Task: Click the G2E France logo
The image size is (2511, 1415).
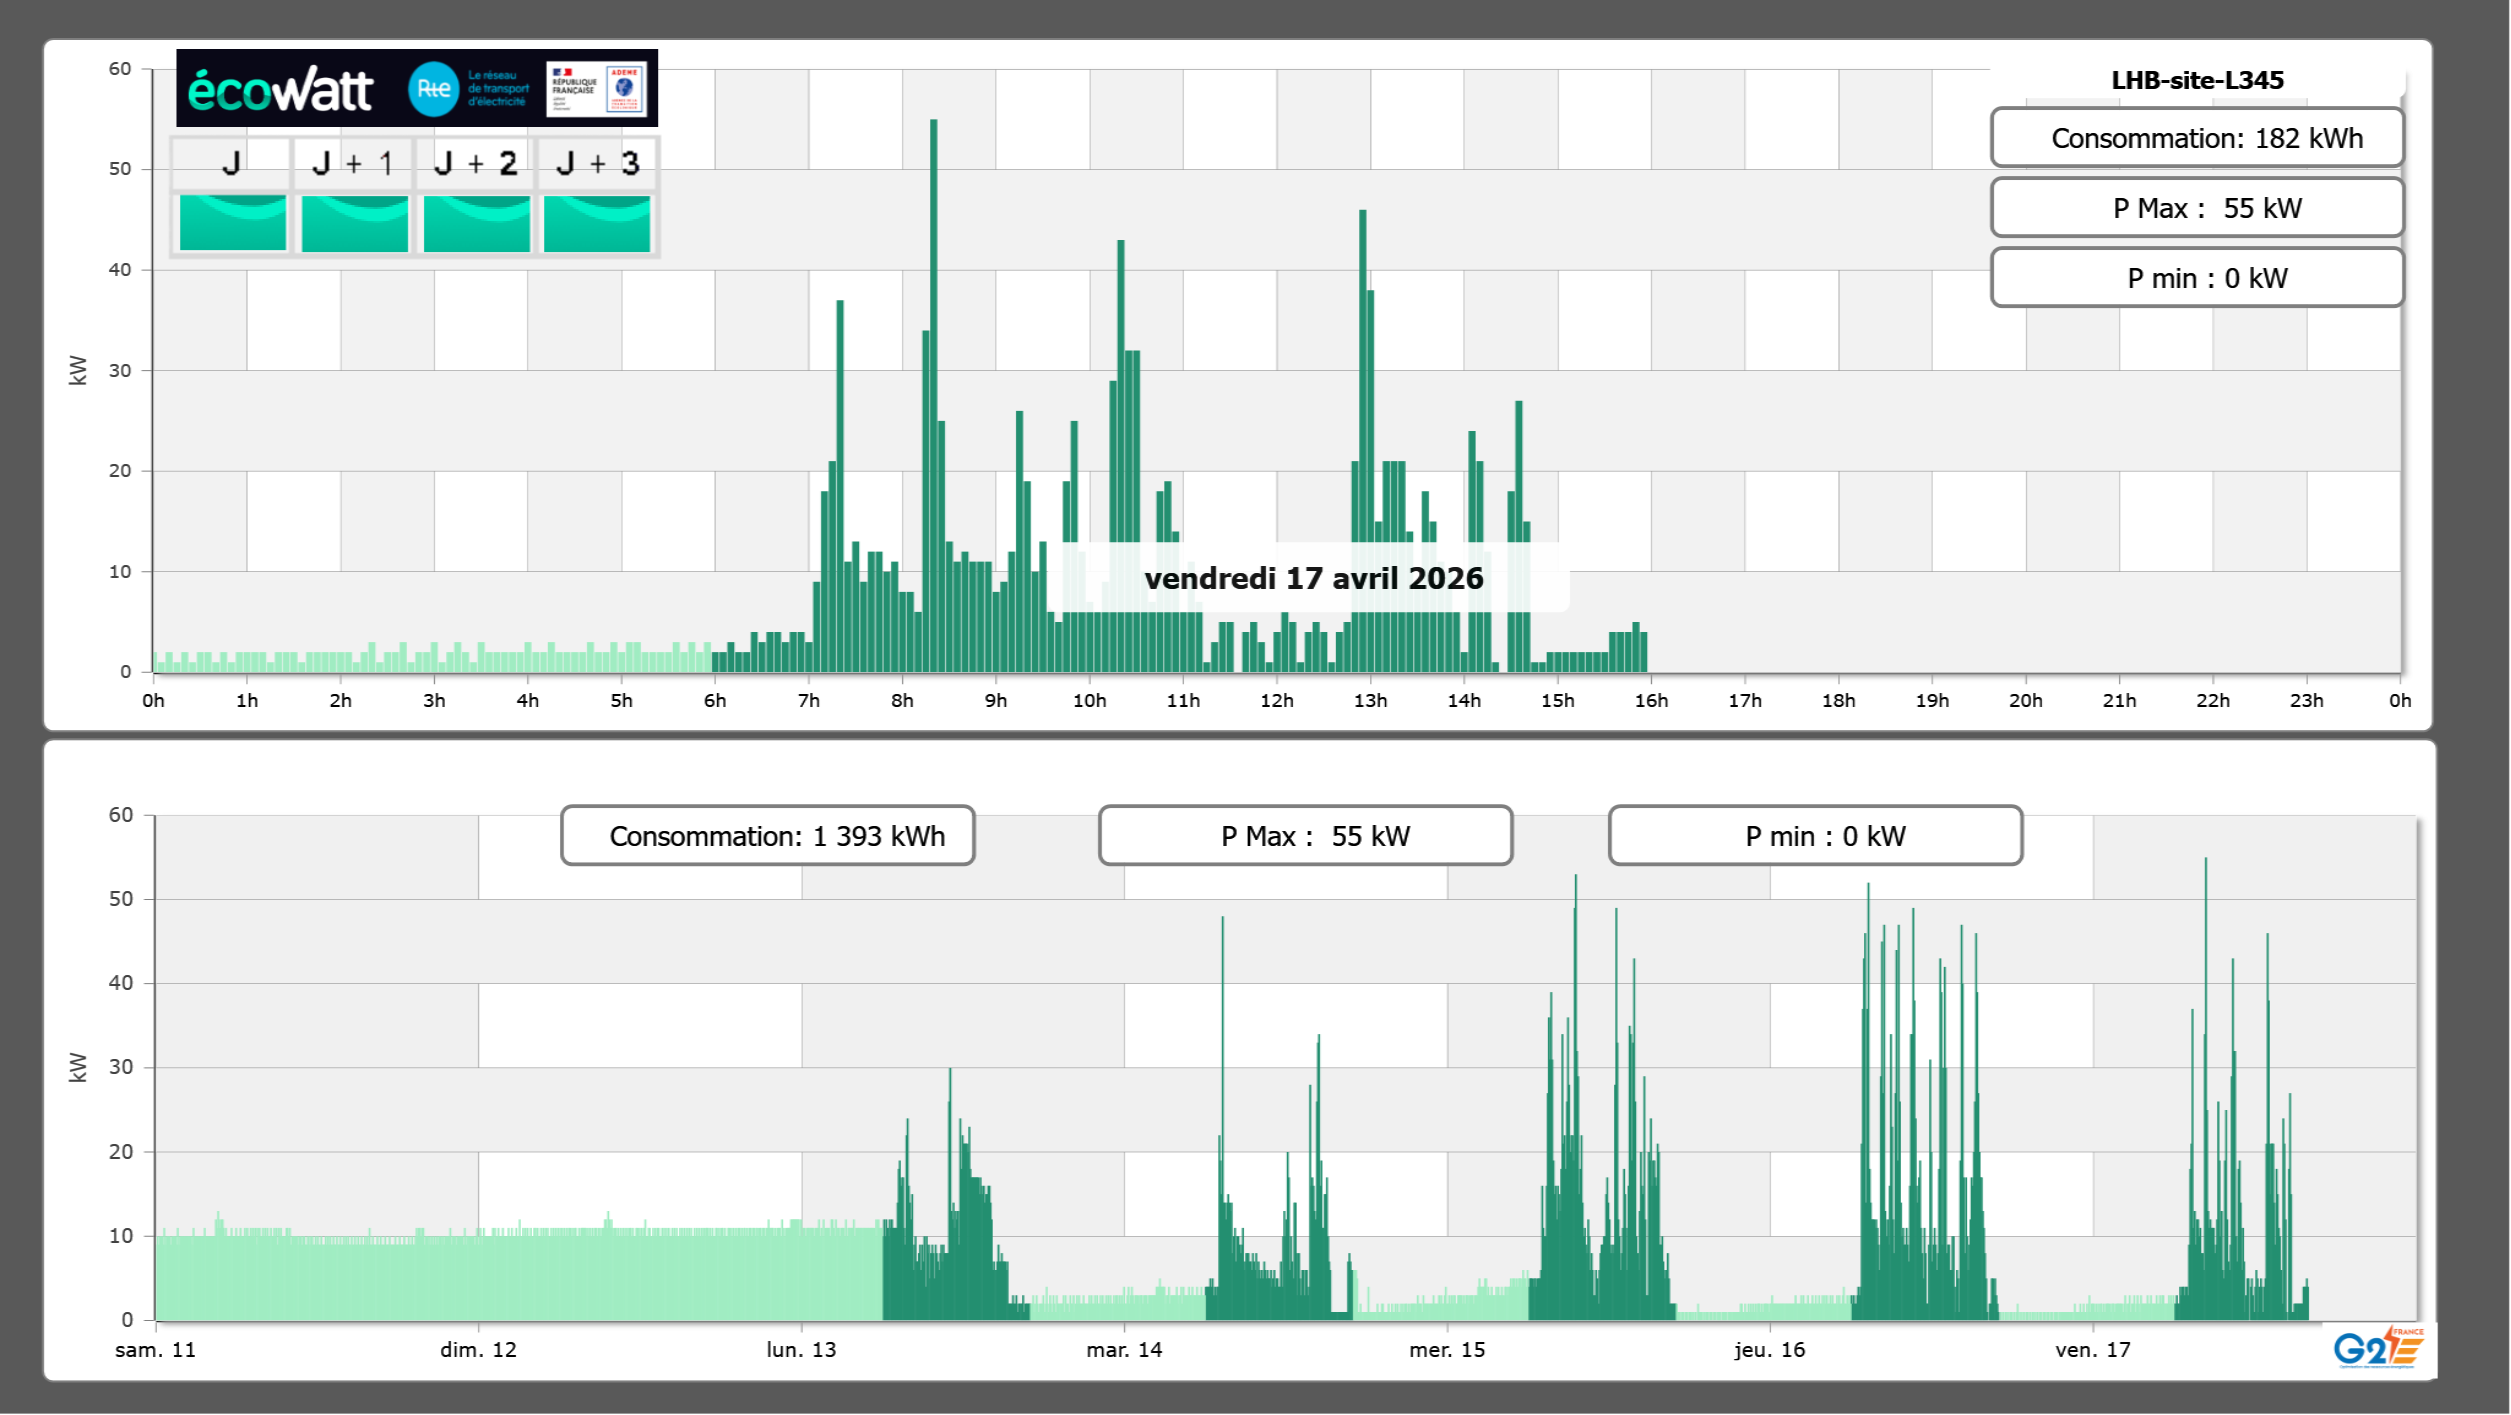Action: [x=2378, y=1348]
